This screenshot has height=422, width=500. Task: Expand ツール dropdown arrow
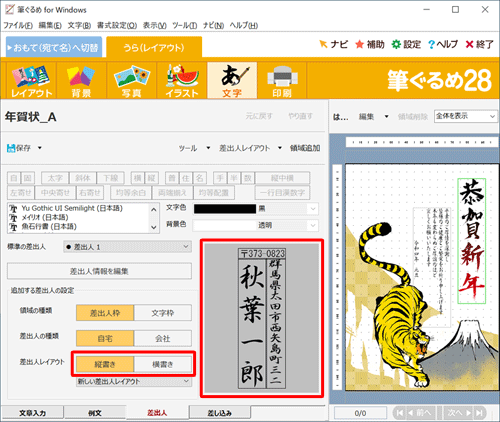[208, 148]
